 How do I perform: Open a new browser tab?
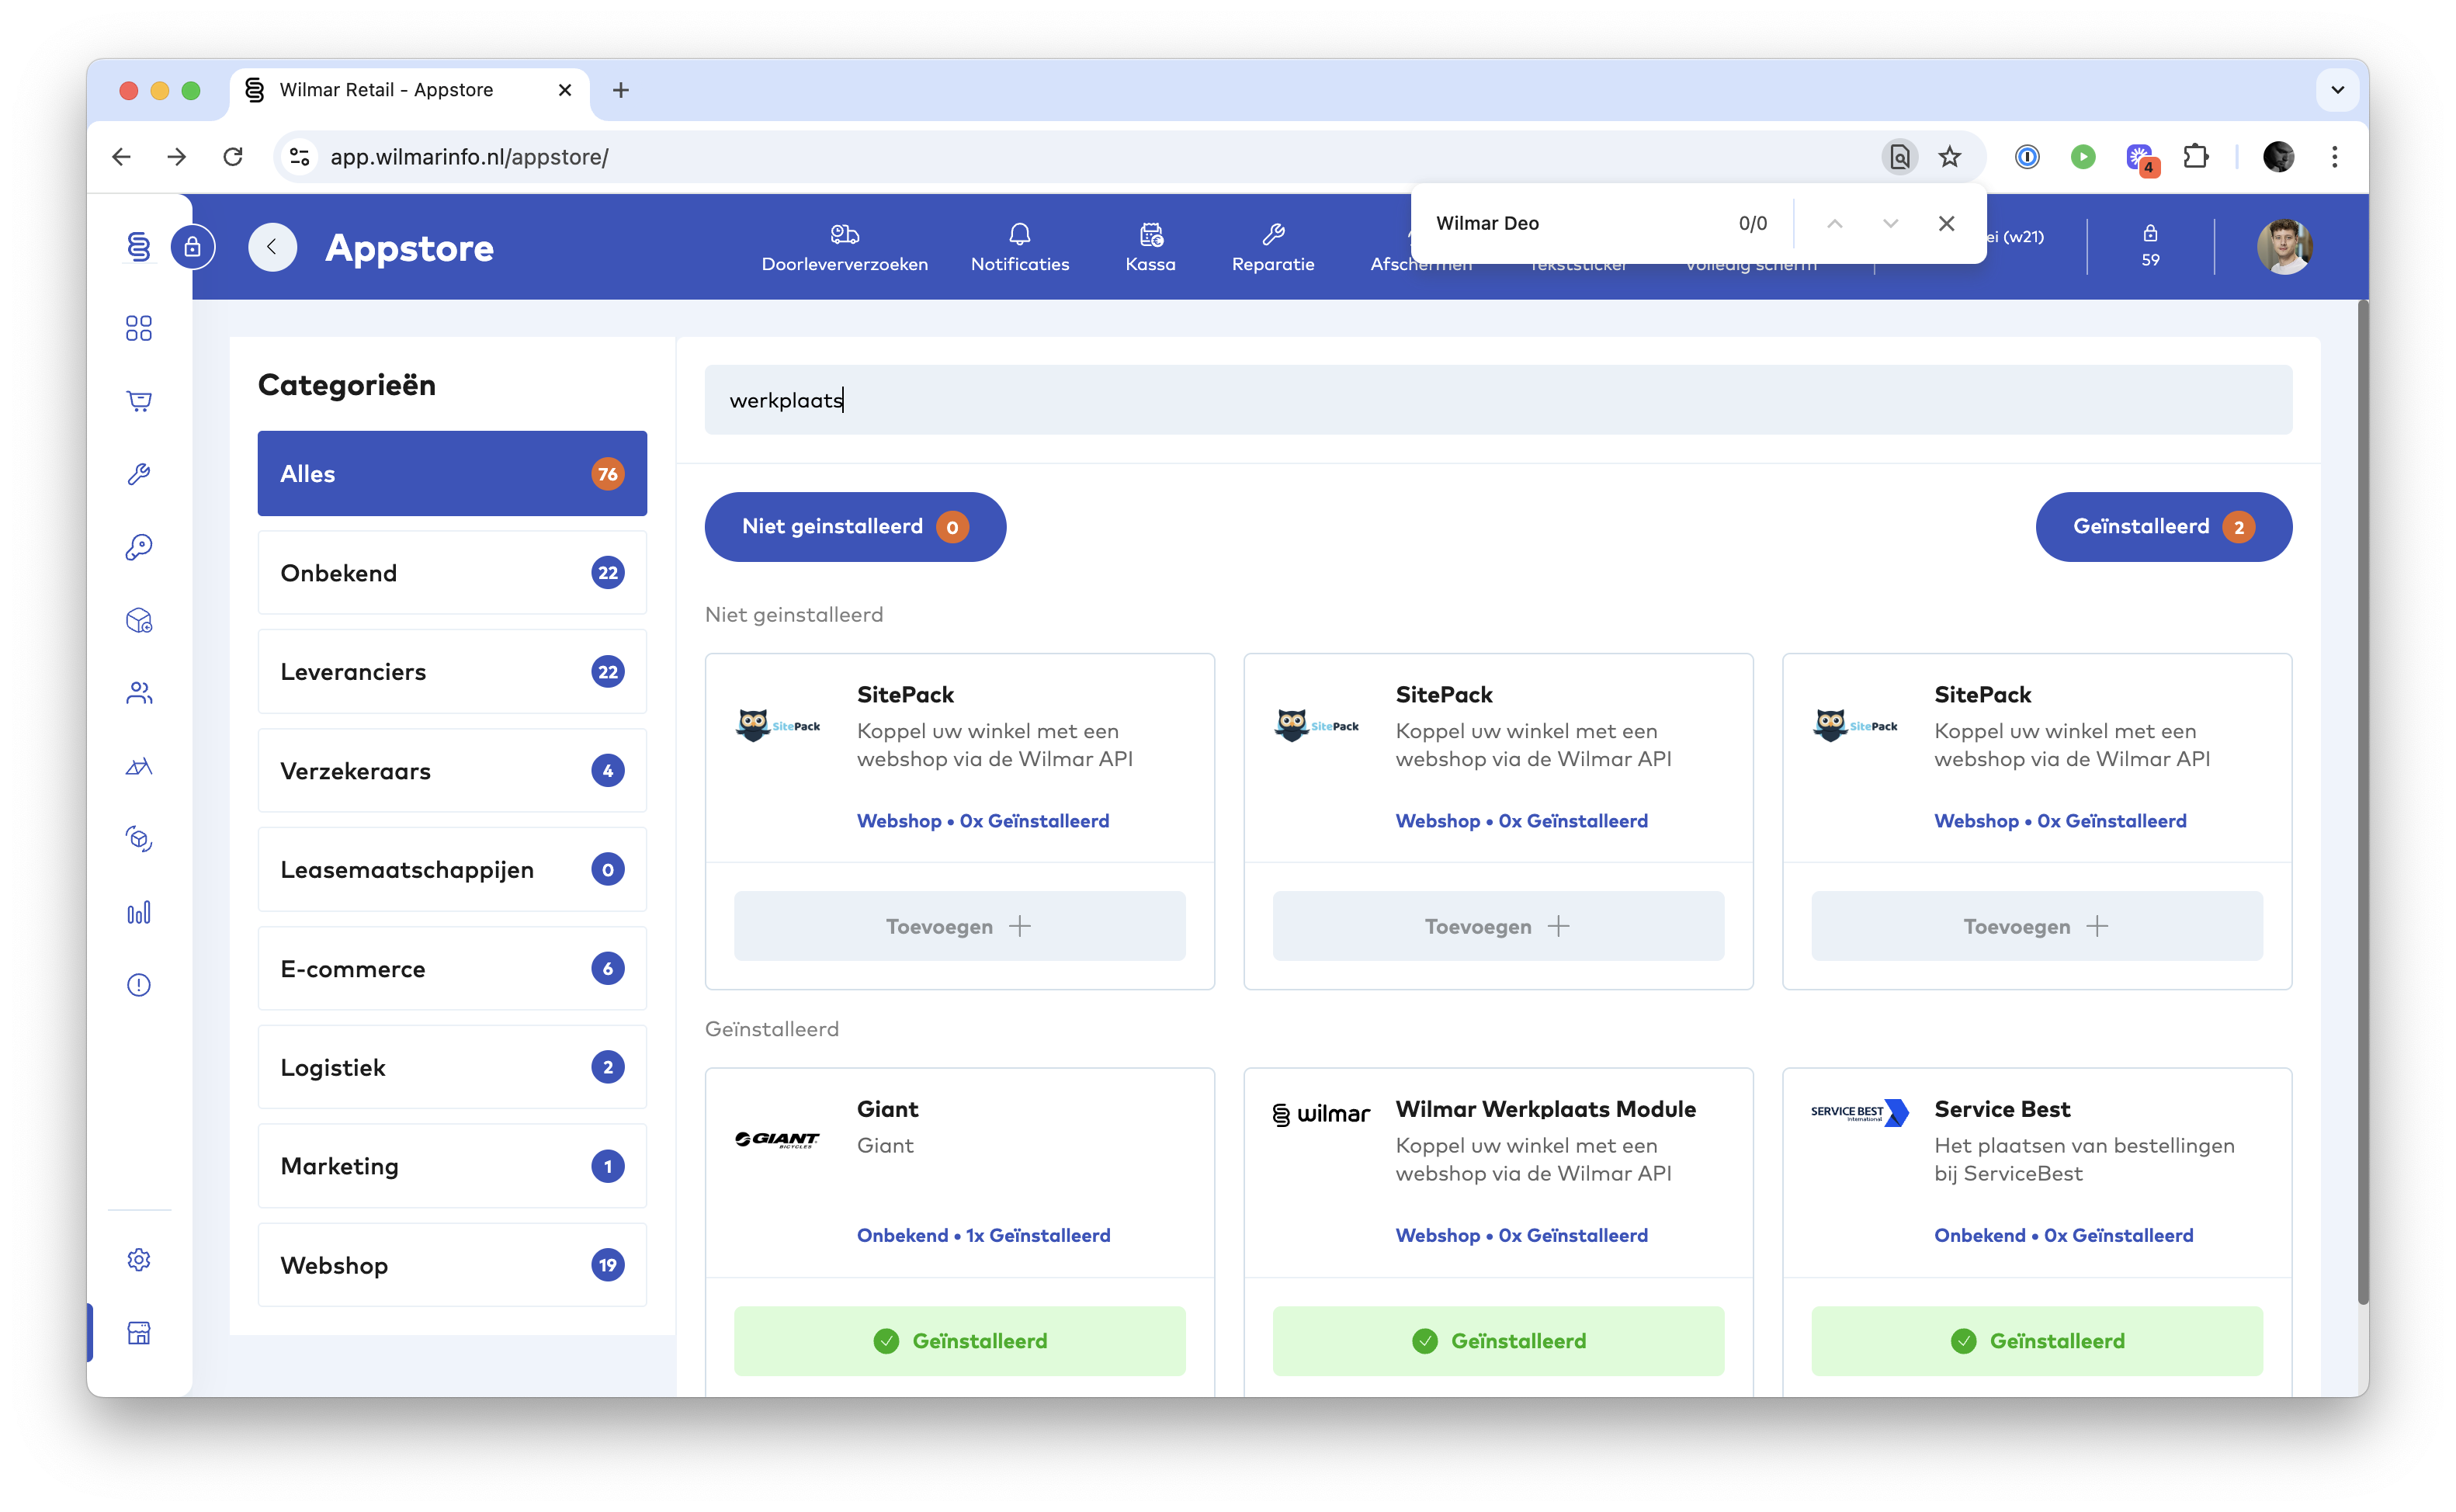(620, 90)
